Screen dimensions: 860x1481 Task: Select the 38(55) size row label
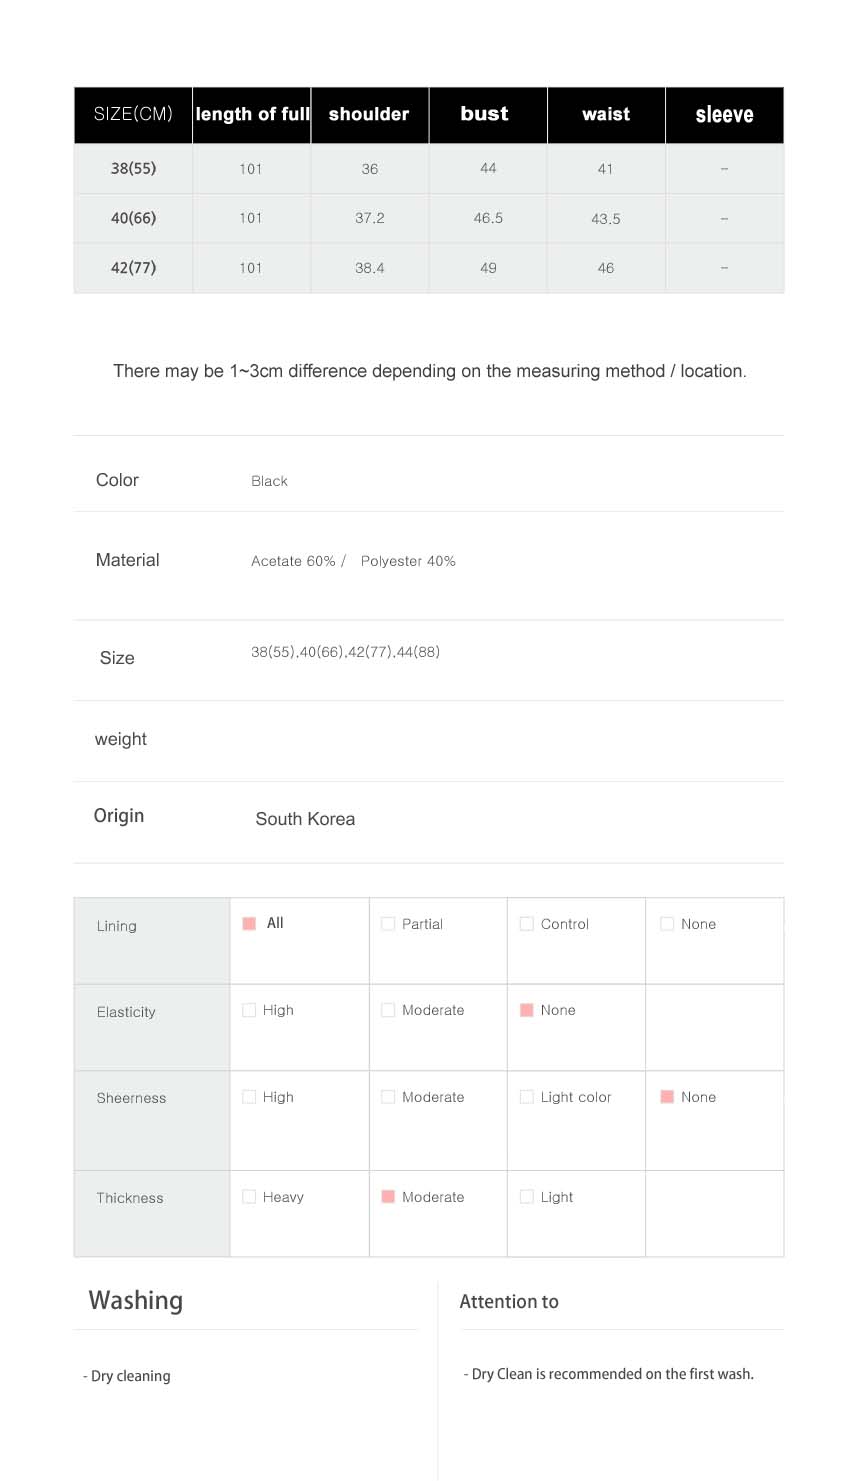pos(133,169)
